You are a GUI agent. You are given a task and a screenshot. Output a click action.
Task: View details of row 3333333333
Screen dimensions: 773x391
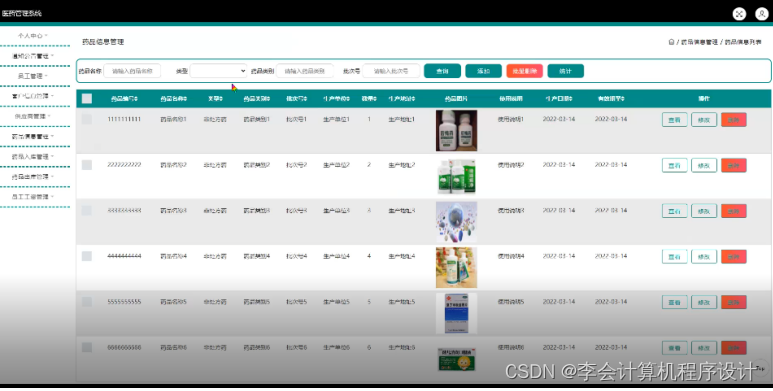point(674,211)
